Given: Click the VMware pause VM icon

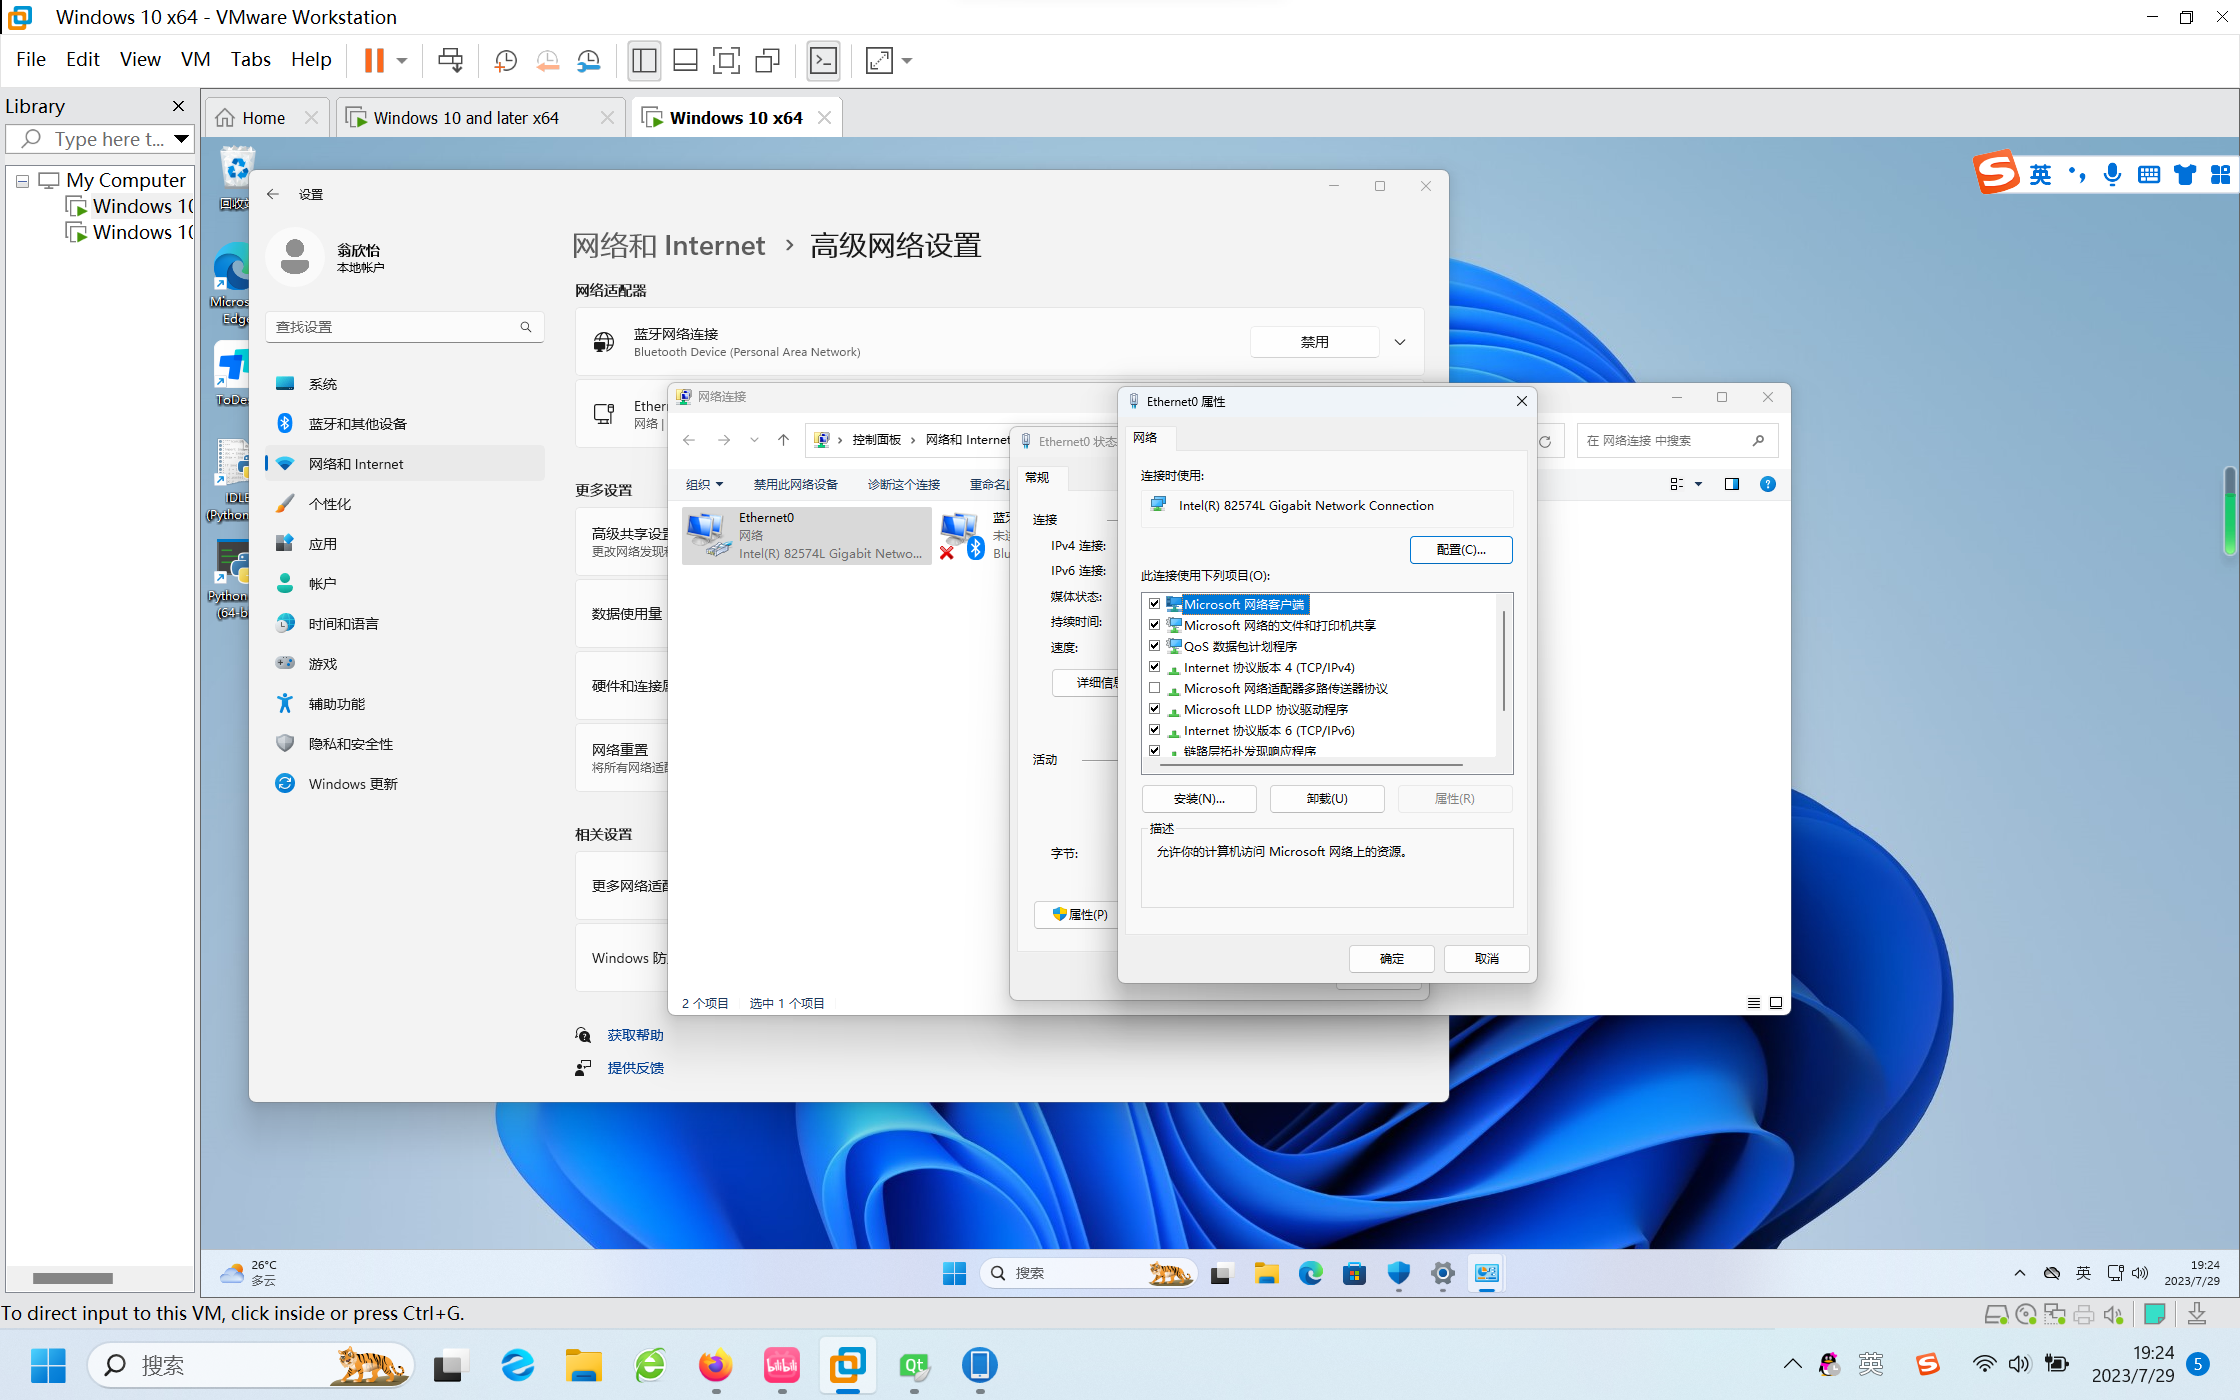Looking at the screenshot, I should click(374, 61).
